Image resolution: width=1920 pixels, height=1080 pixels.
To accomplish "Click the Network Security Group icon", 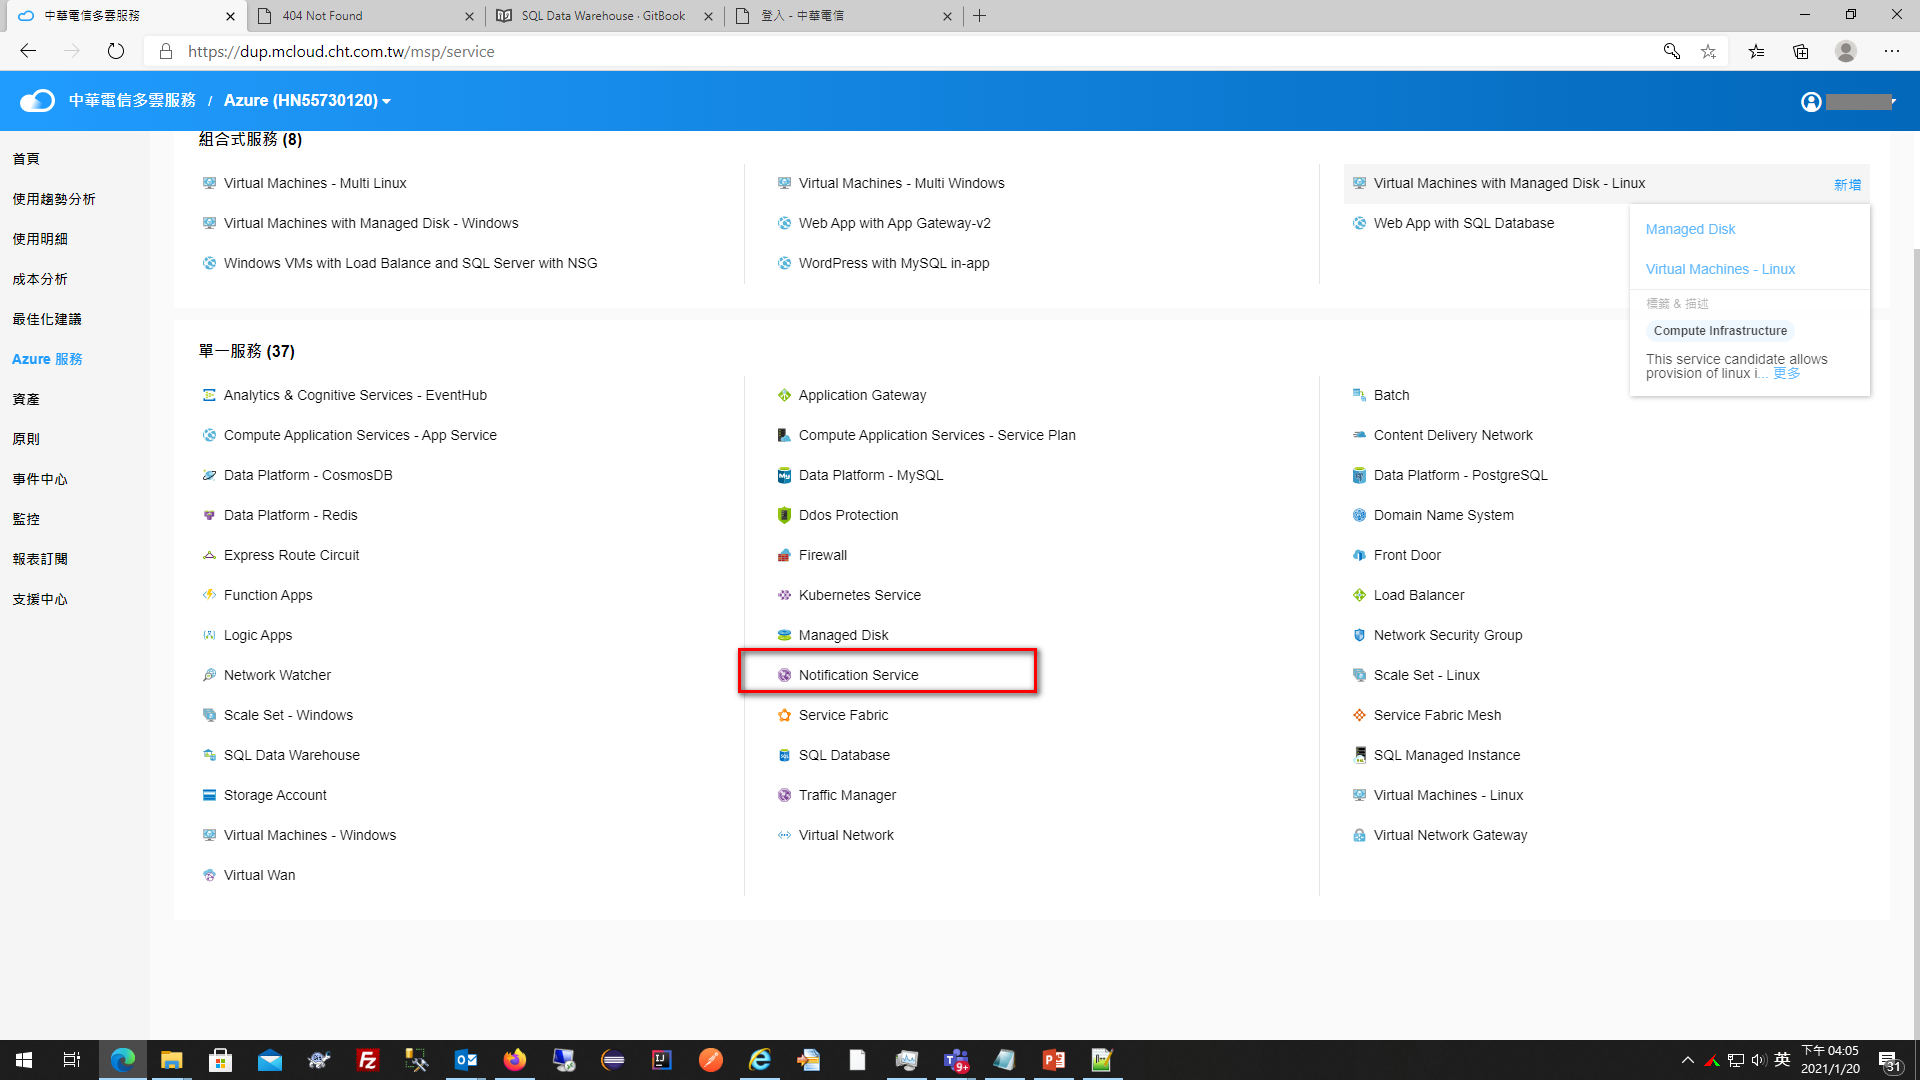I will click(1359, 635).
